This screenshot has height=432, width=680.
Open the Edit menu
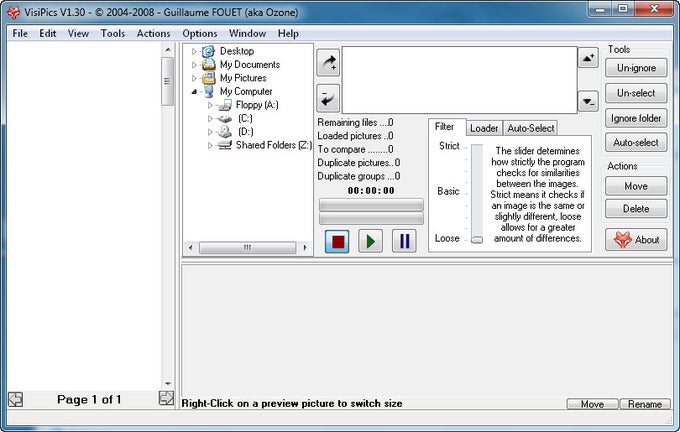pyautogui.click(x=48, y=33)
